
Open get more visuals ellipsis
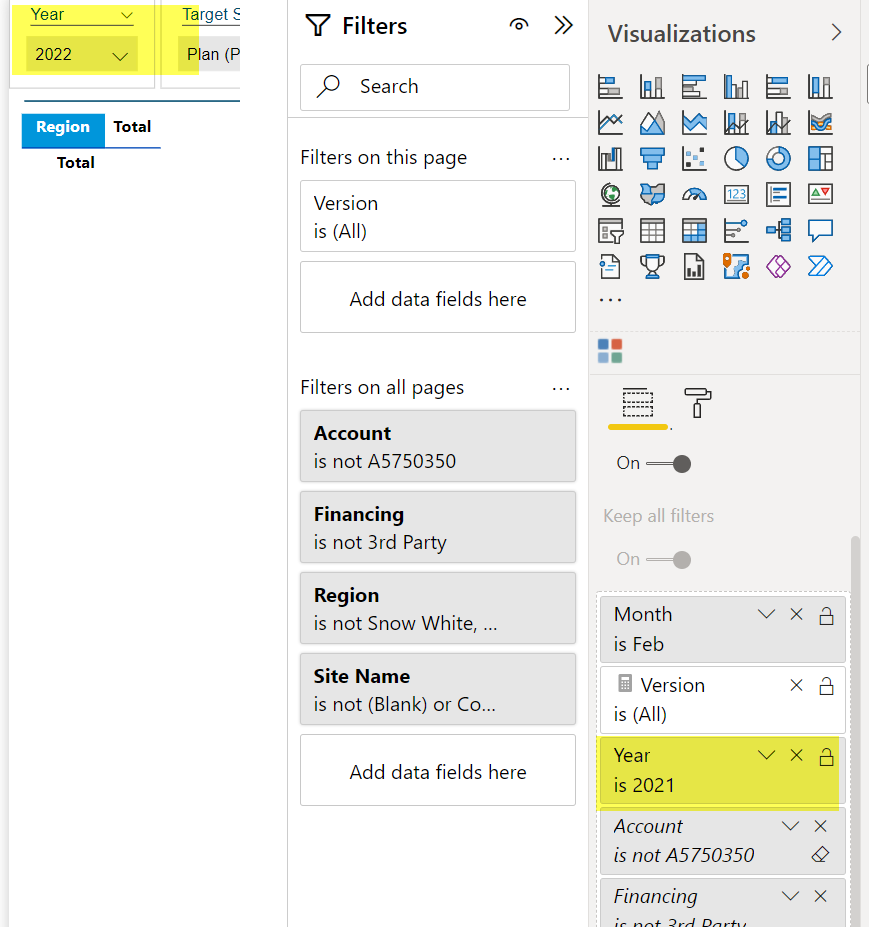point(610,300)
